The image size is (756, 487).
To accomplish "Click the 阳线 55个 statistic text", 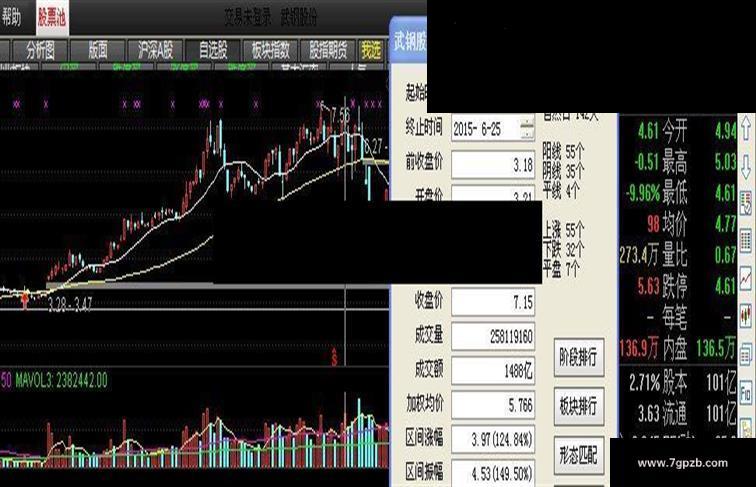I will pos(563,152).
